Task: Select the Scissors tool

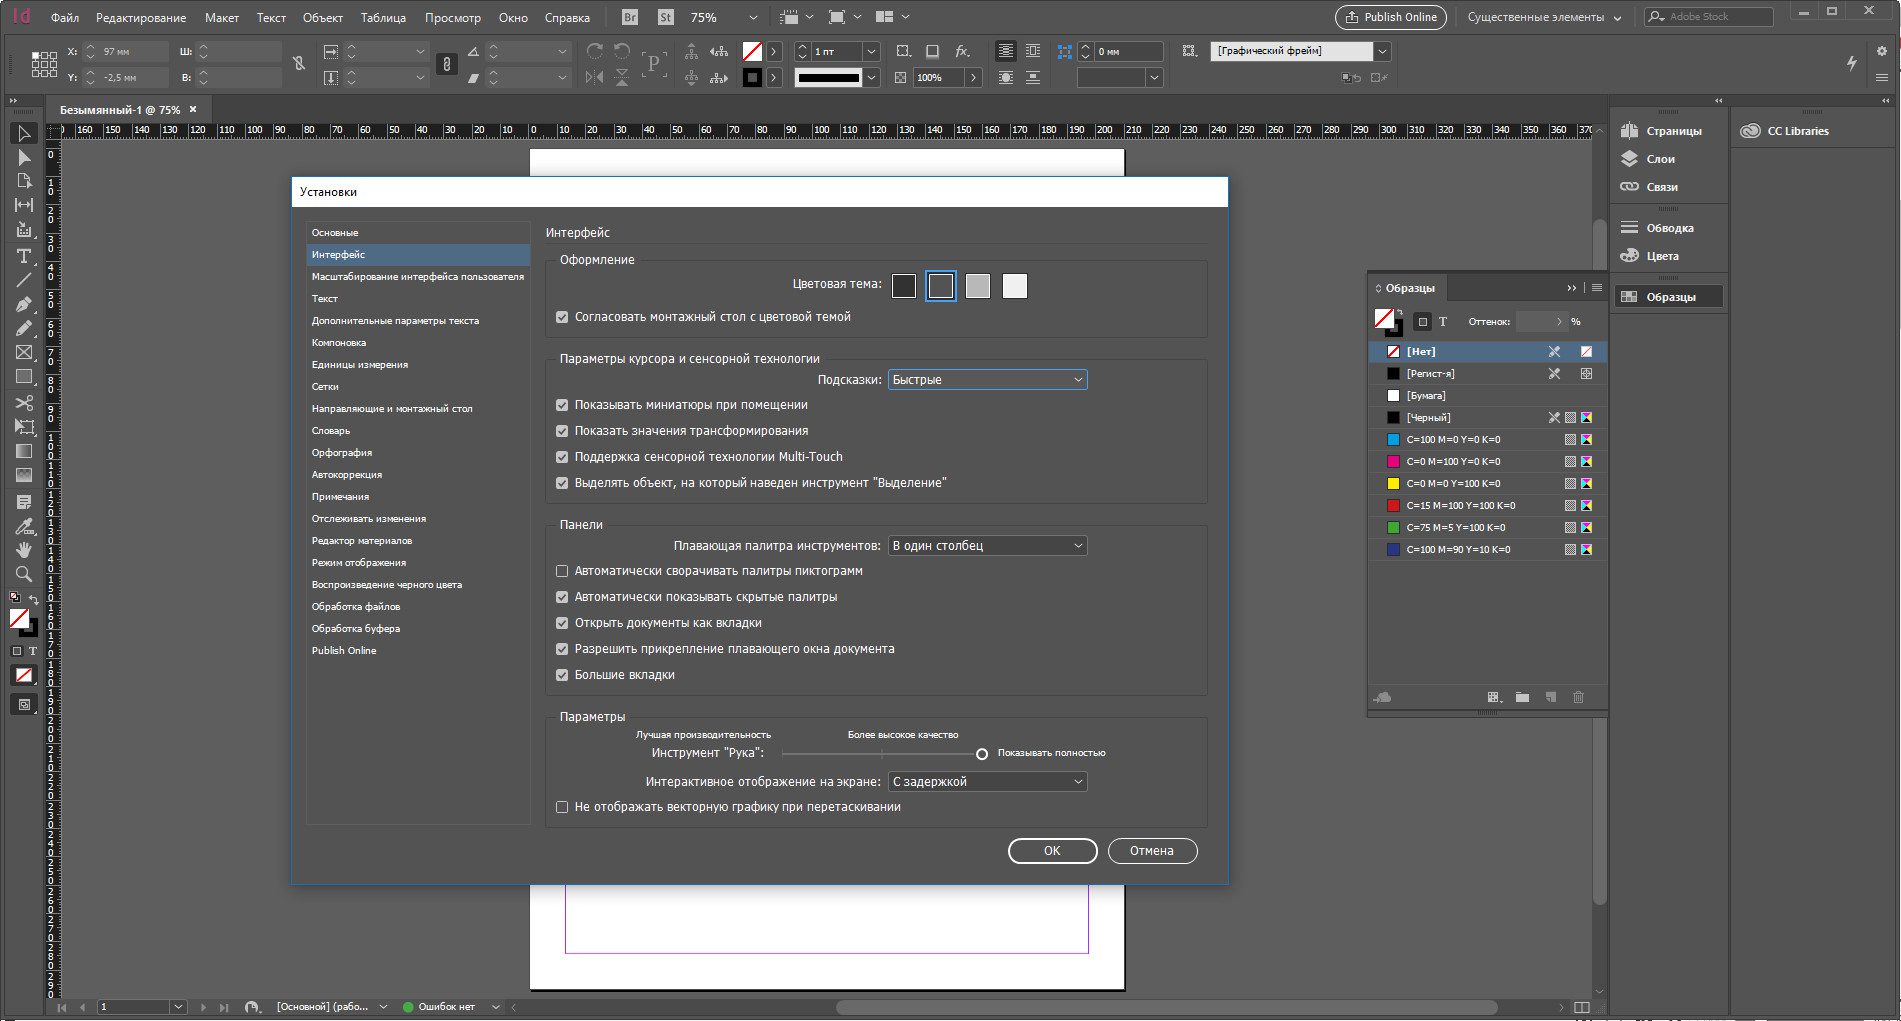Action: point(24,403)
